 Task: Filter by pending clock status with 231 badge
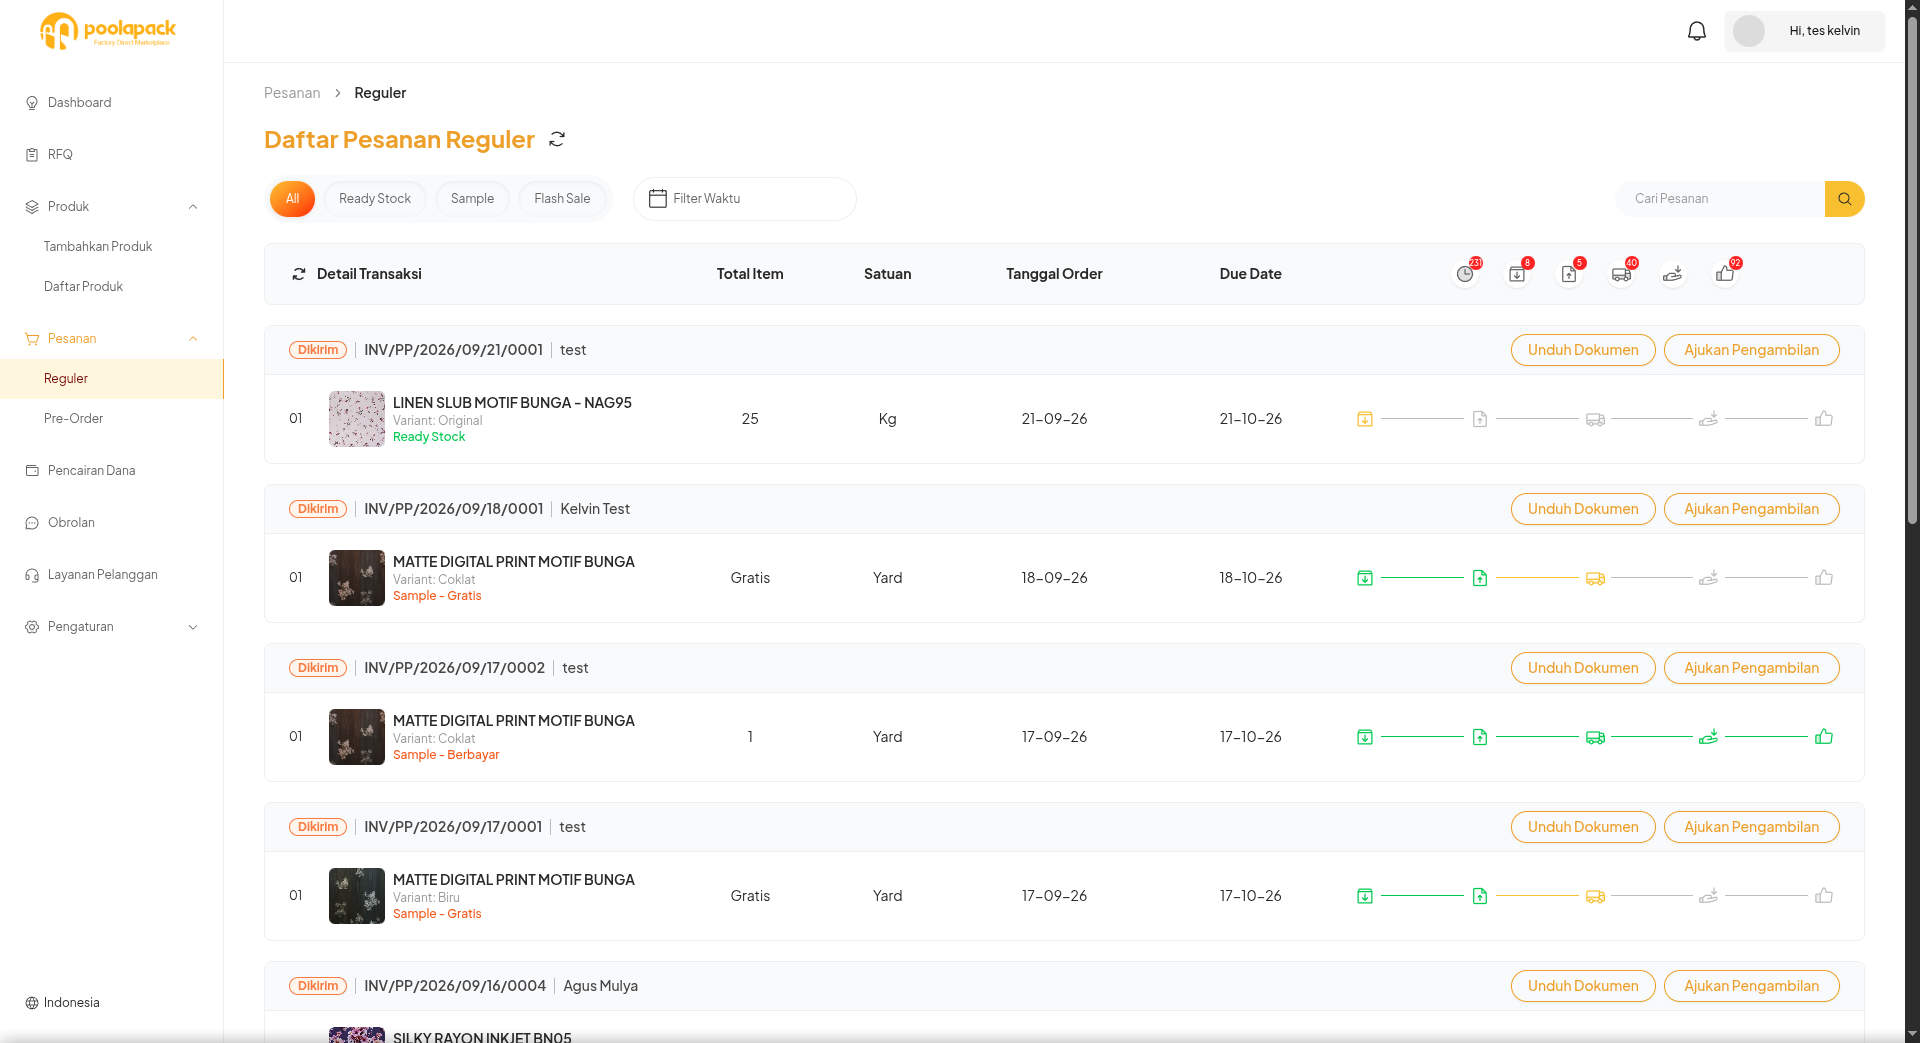(1465, 274)
